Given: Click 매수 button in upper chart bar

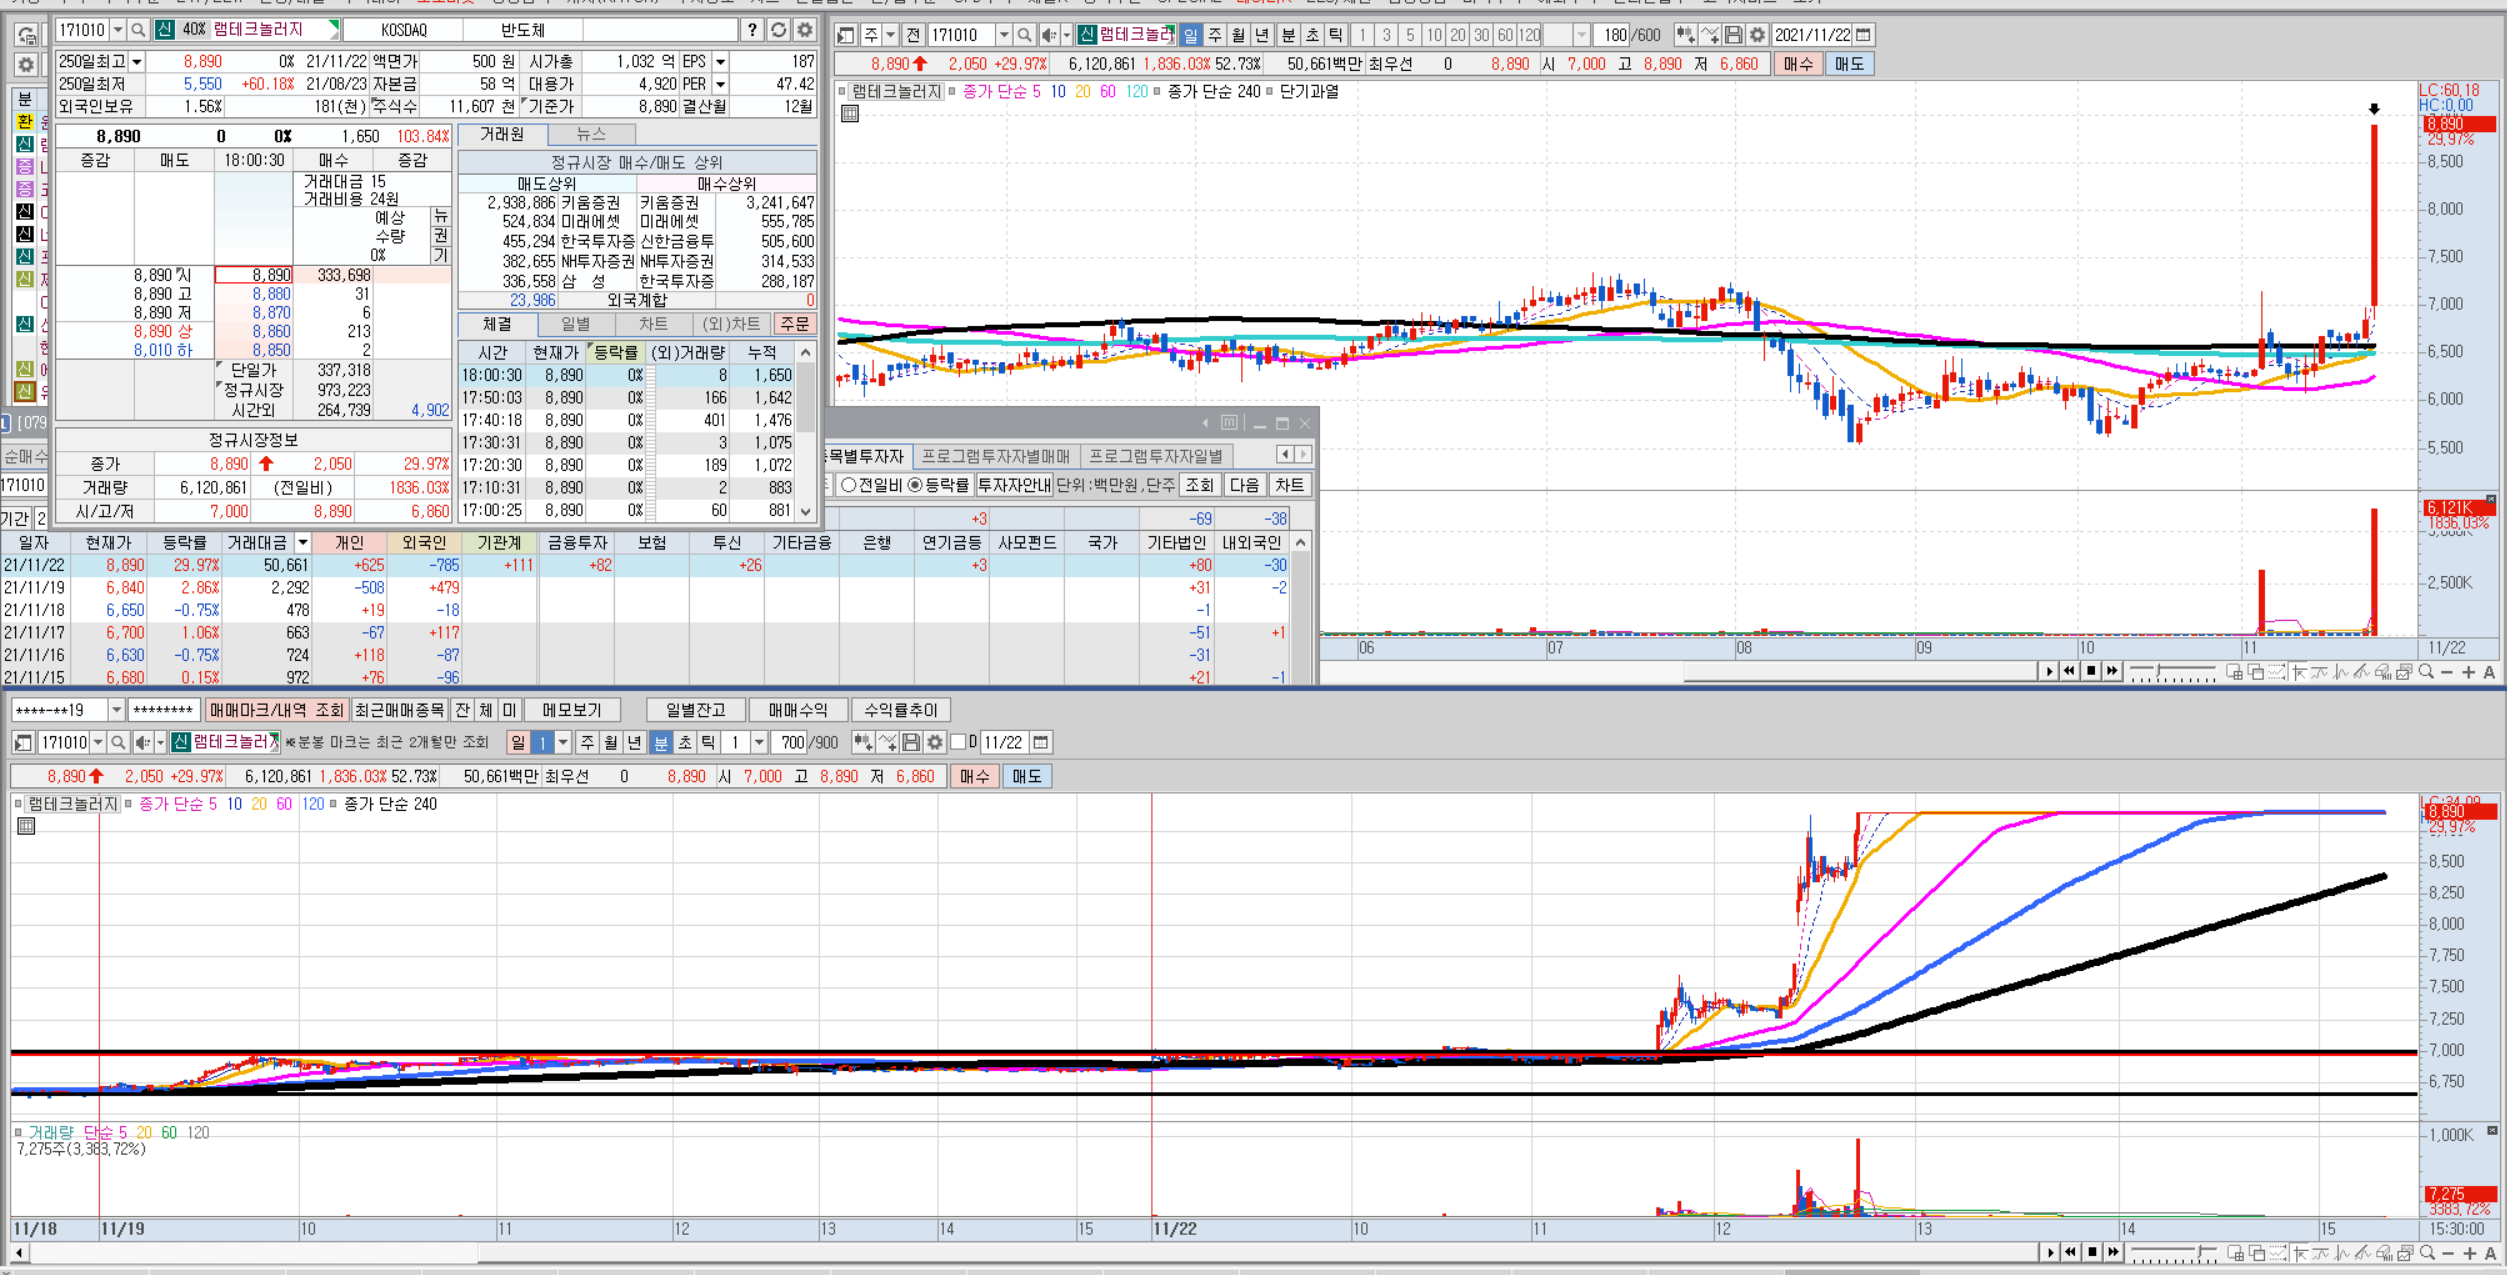Looking at the screenshot, I should (x=1798, y=64).
